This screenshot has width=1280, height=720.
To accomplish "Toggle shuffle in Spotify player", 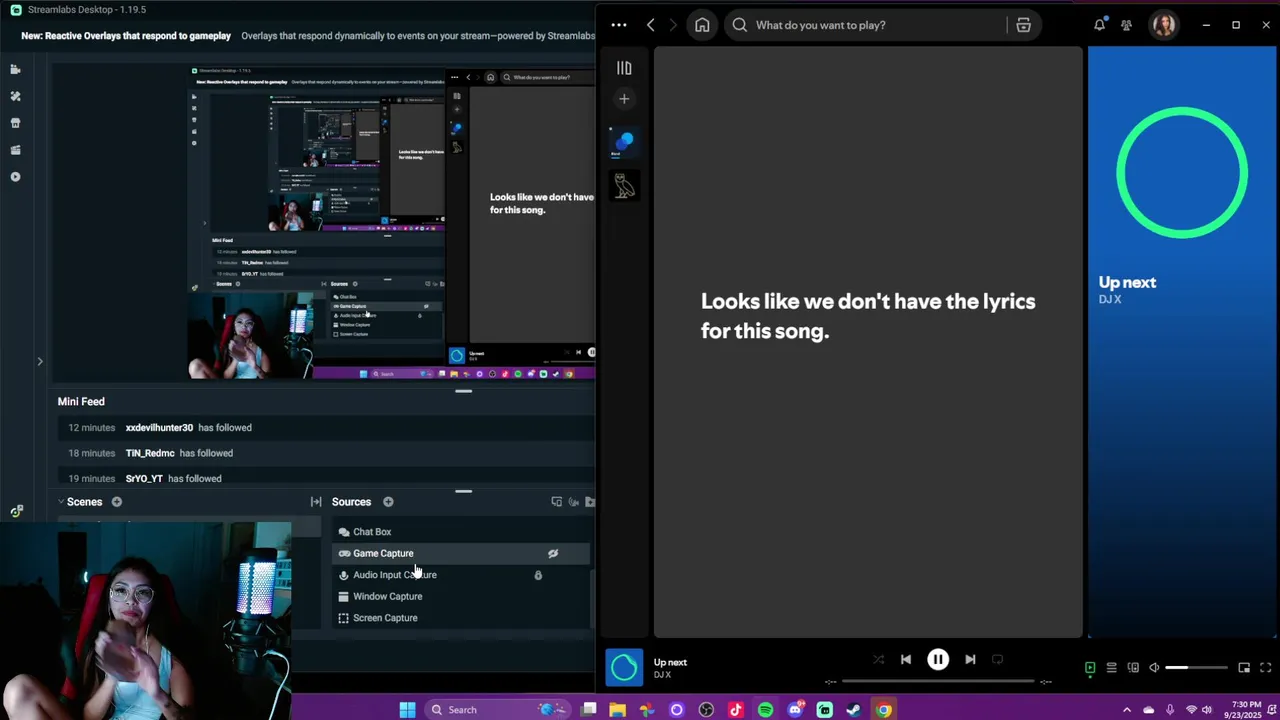I will tap(878, 660).
